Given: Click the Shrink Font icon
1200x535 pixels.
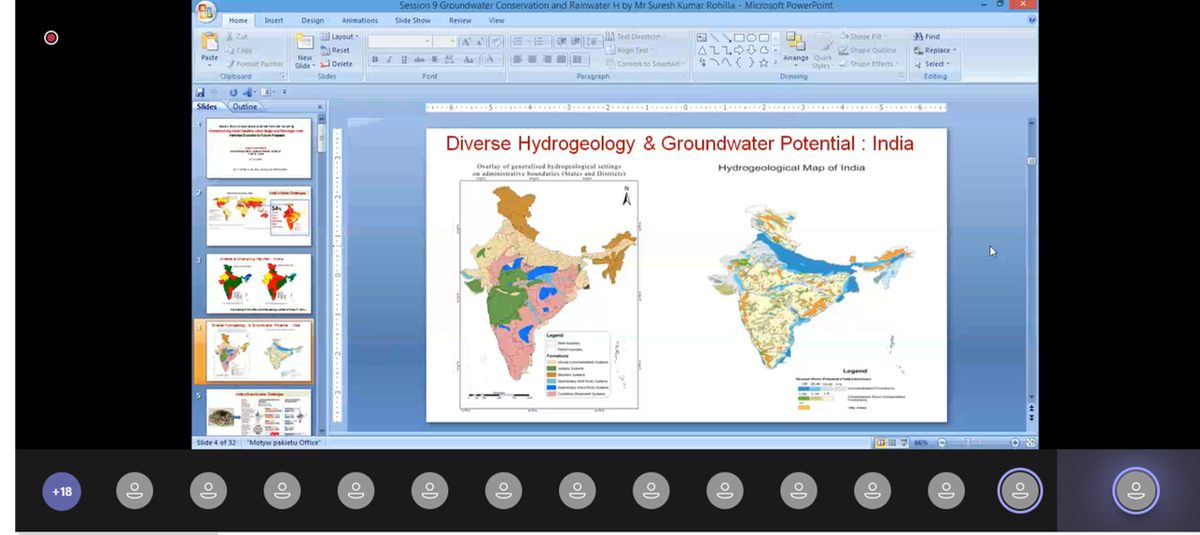Looking at the screenshot, I should coord(480,41).
